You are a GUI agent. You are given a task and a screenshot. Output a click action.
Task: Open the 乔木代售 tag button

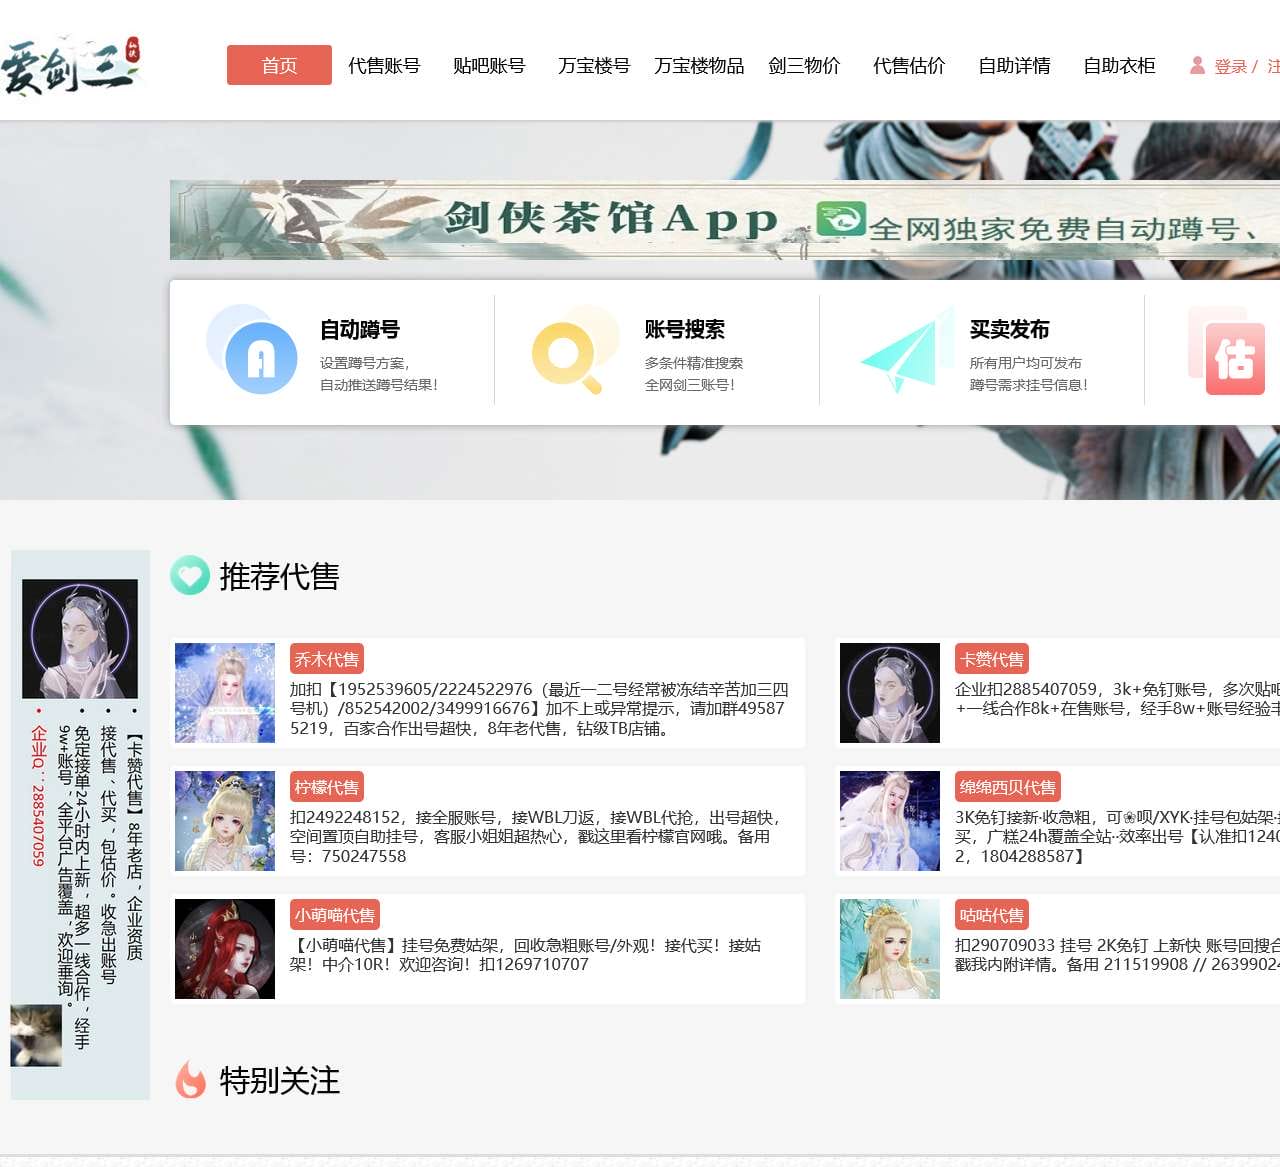point(326,659)
